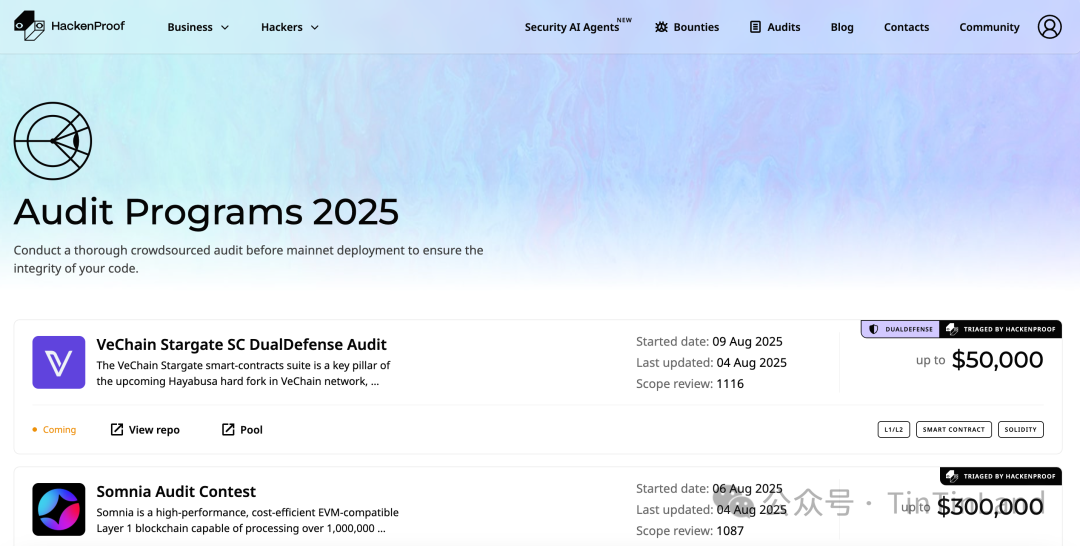Screen dimensions: 1080x546
Task: Click the Audit Programs 2025 heading
Action: (206, 211)
